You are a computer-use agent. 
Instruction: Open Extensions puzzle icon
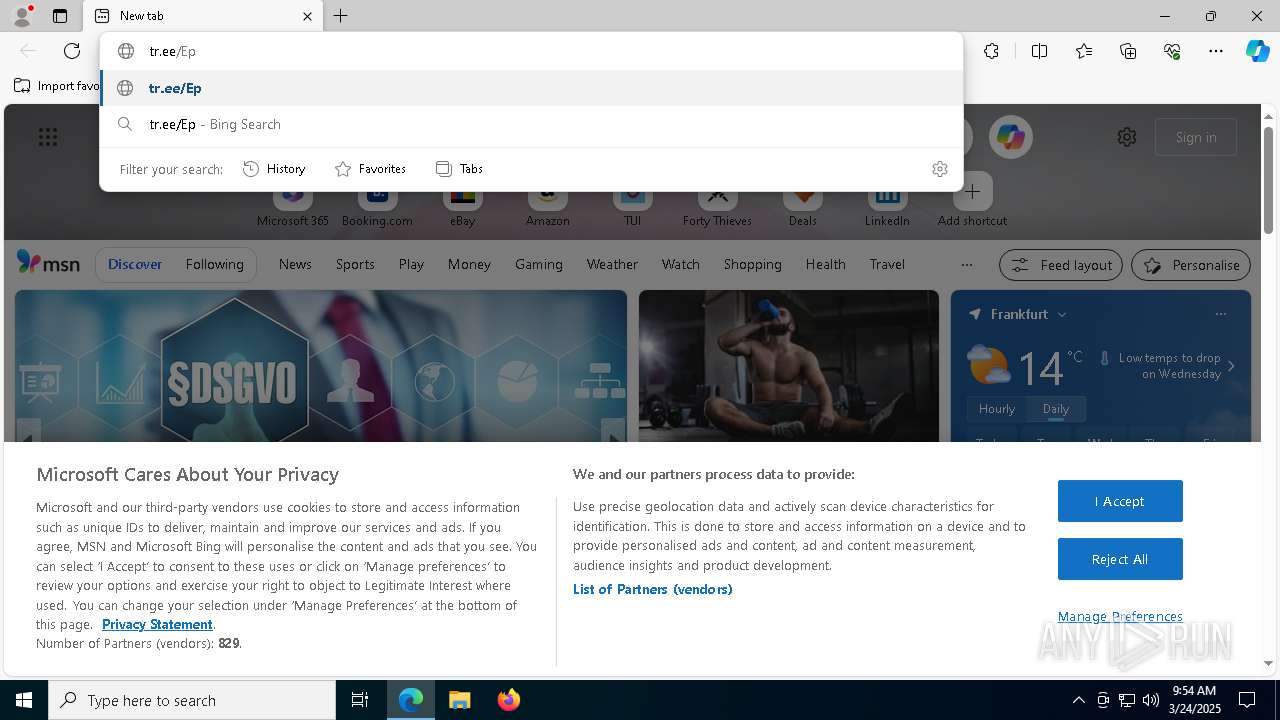(991, 51)
